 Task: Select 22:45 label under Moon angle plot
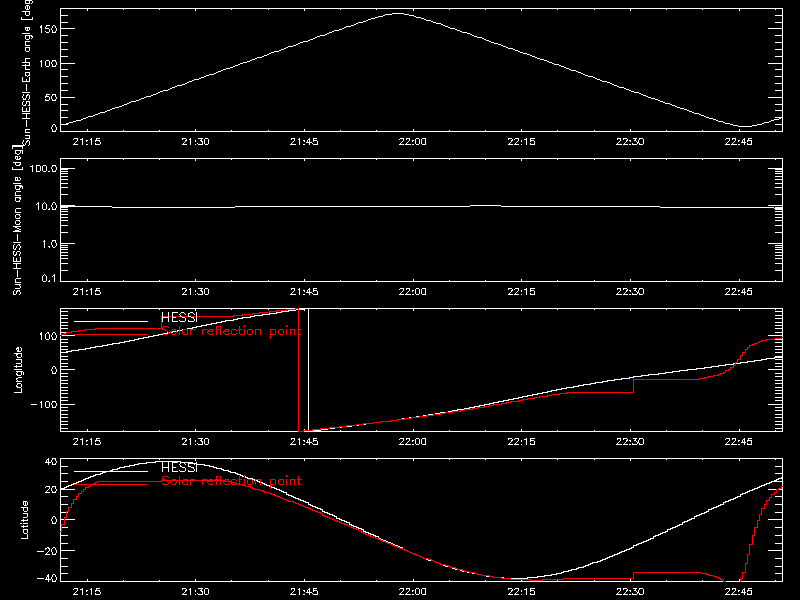739,291
